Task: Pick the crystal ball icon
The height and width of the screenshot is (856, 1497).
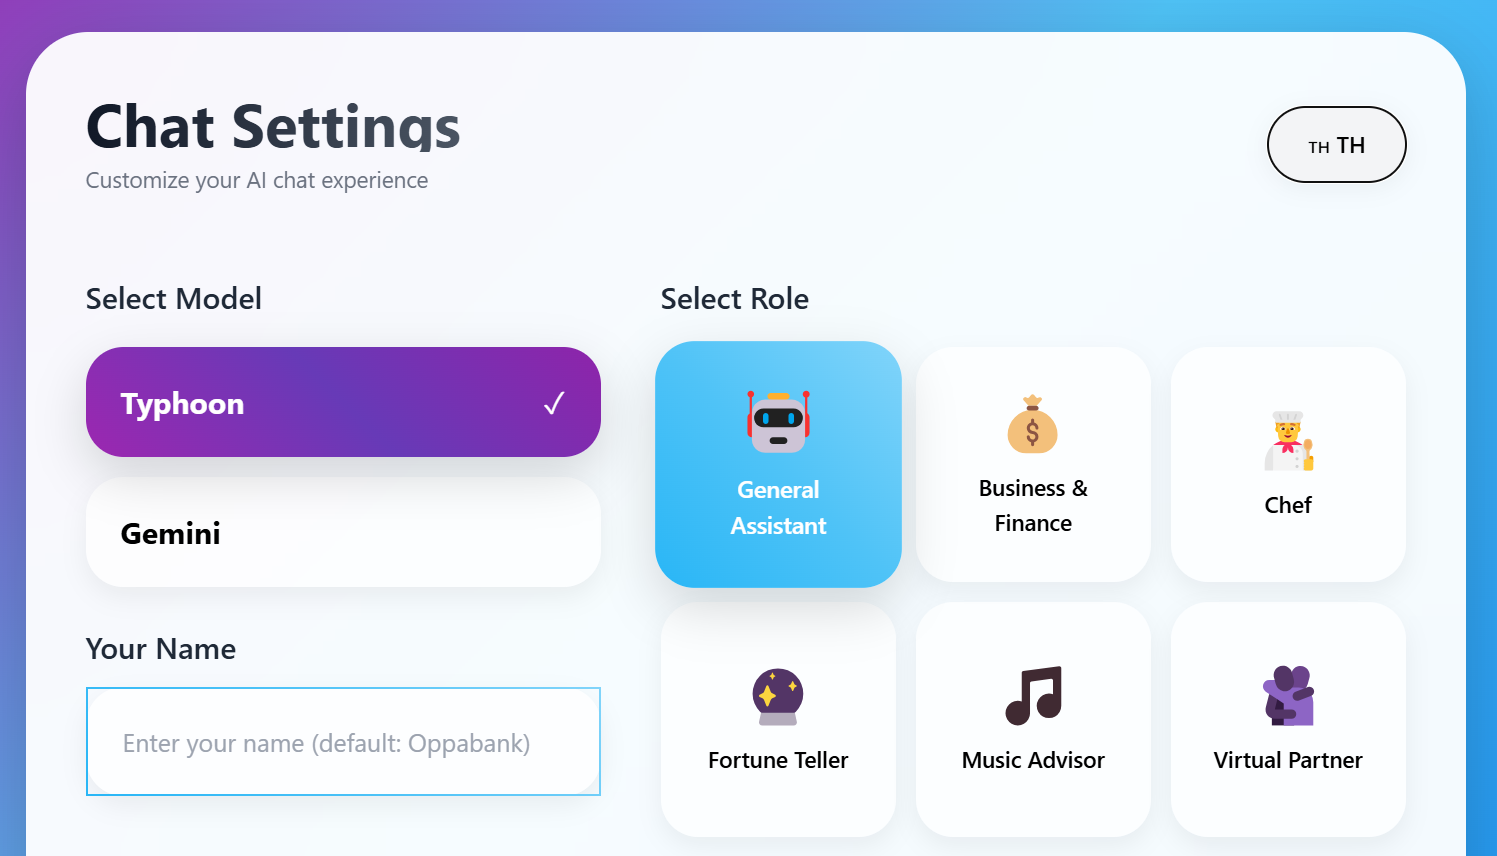Action: (778, 696)
